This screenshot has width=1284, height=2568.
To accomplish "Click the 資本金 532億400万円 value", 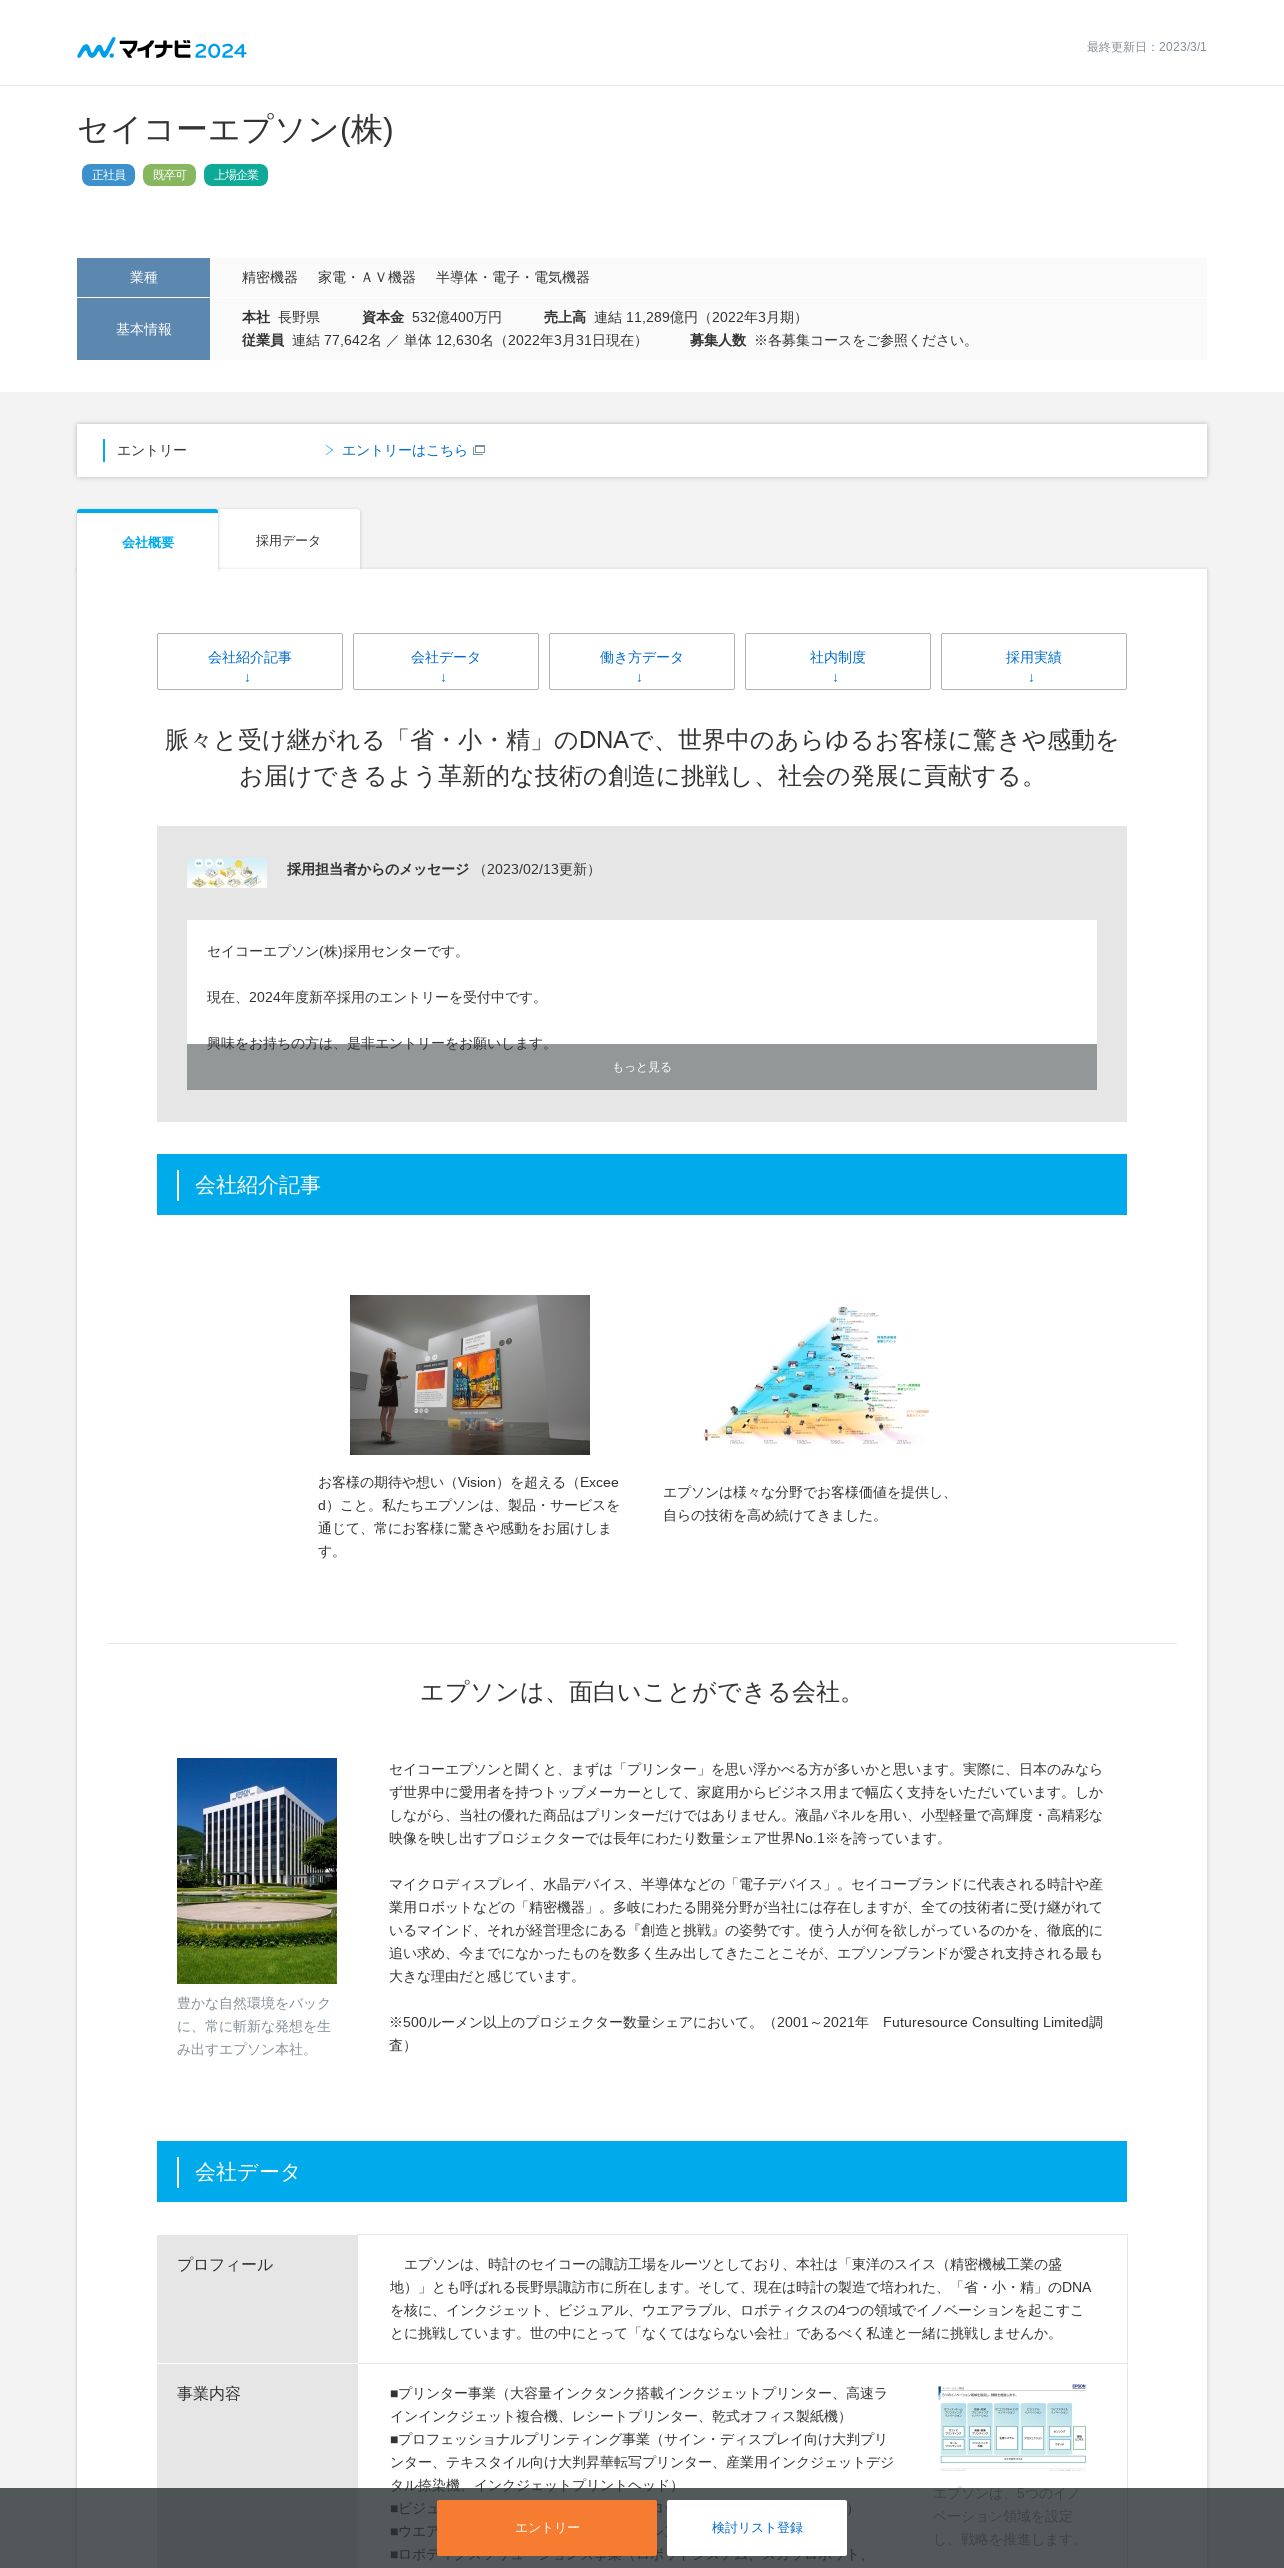I will [432, 317].
